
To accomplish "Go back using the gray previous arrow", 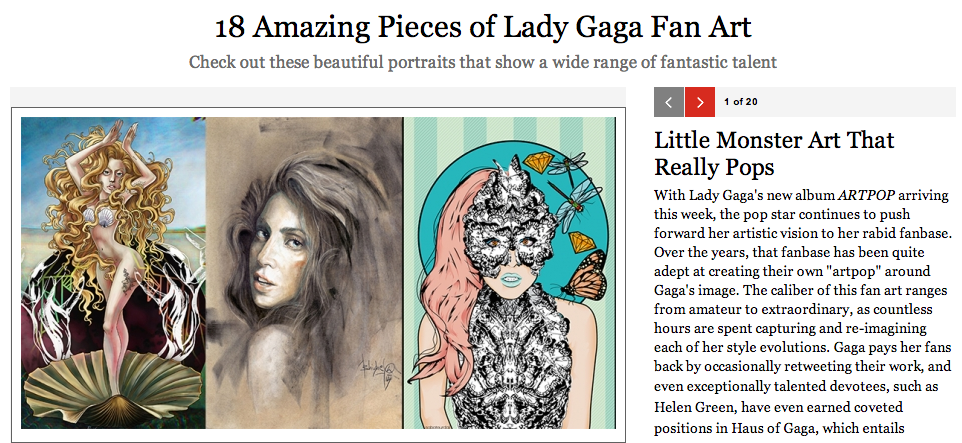I will coord(669,102).
